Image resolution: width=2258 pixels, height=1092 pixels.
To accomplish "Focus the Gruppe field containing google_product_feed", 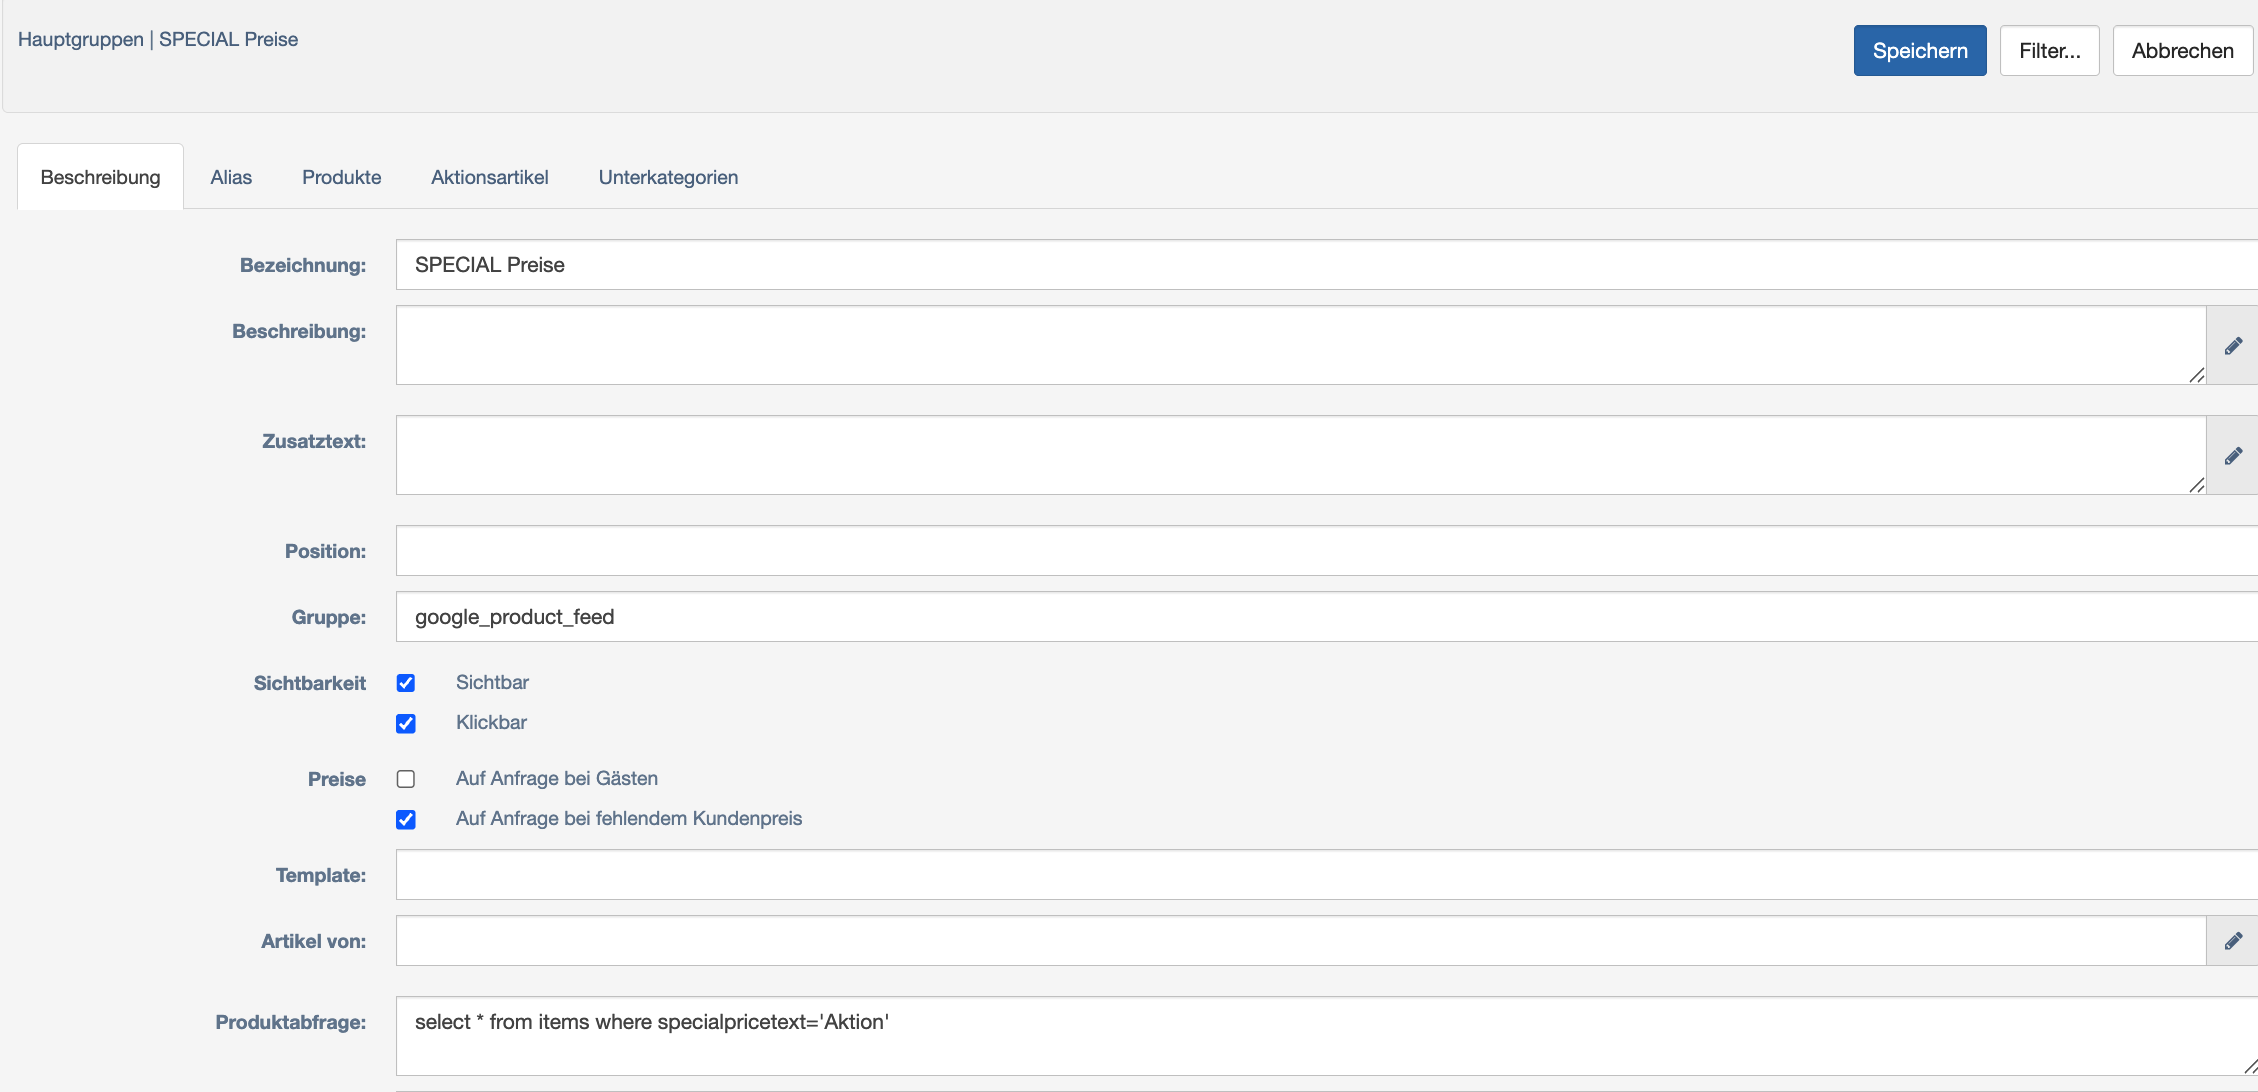I will (x=1327, y=617).
